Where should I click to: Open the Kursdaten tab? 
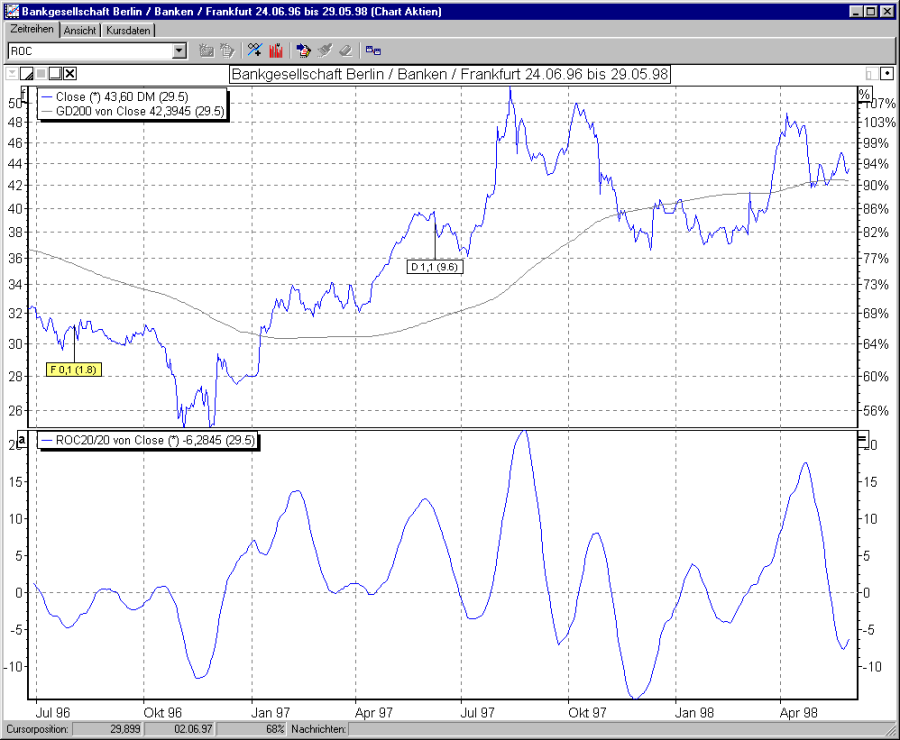[128, 30]
